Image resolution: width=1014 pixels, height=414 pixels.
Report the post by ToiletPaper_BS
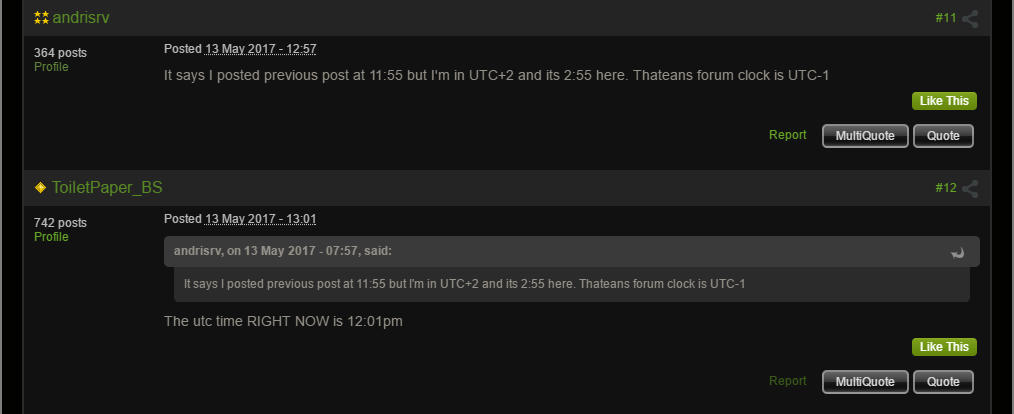point(787,381)
